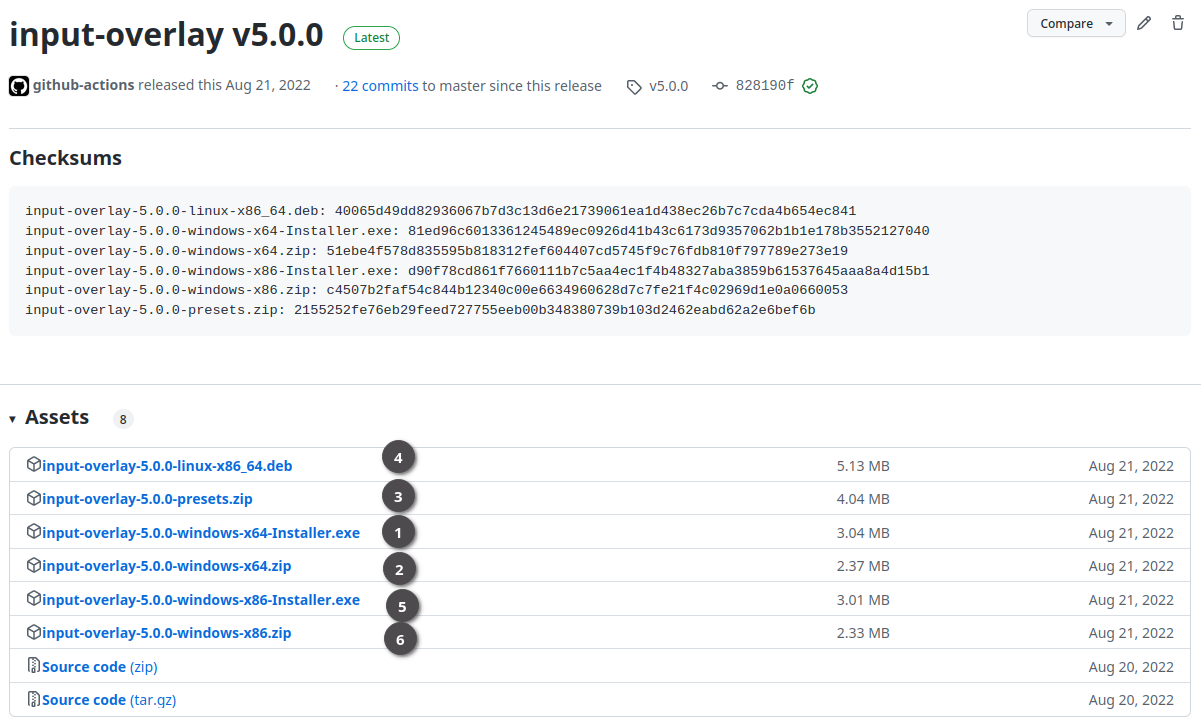Click the commit icon beside 828190f

pos(721,86)
